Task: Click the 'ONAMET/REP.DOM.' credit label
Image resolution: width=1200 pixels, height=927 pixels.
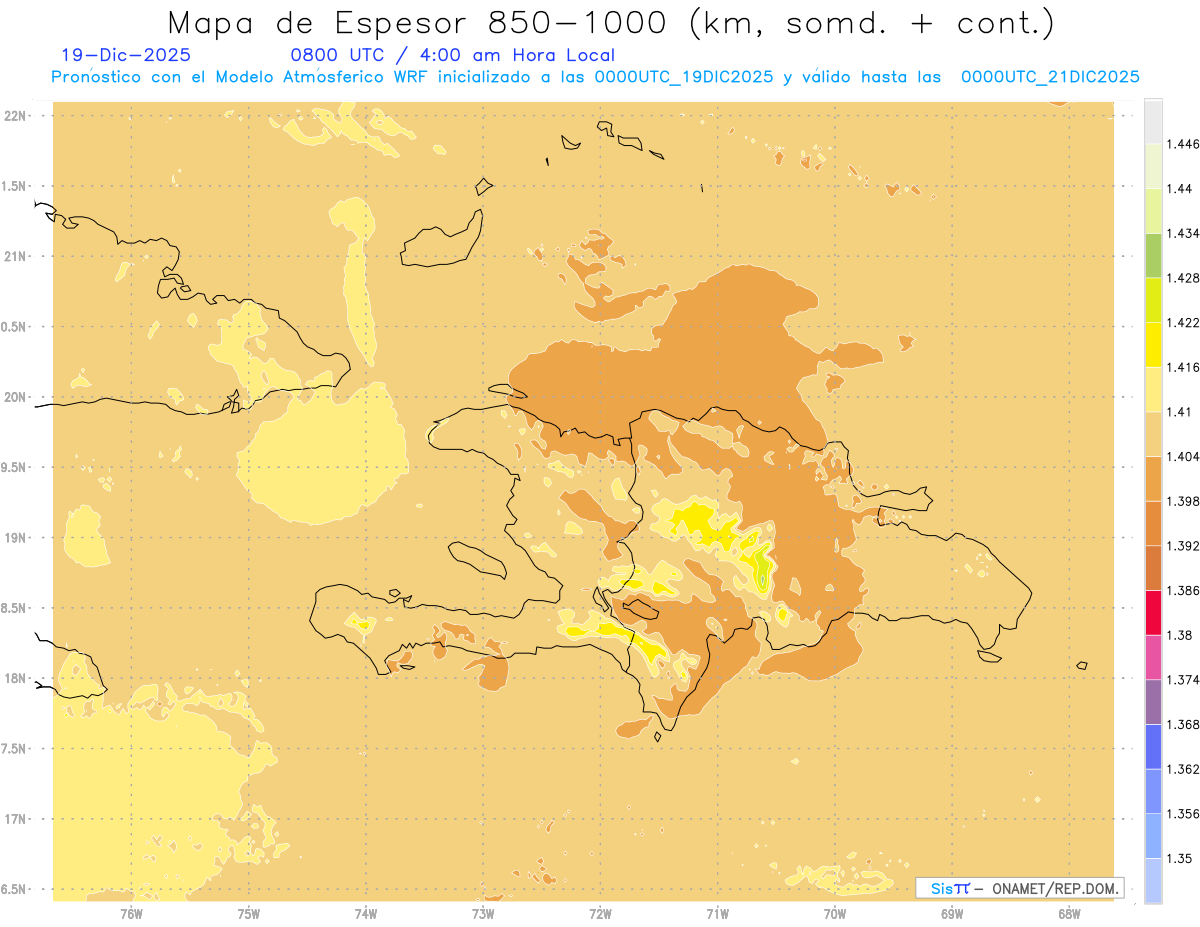Action: point(1057,888)
